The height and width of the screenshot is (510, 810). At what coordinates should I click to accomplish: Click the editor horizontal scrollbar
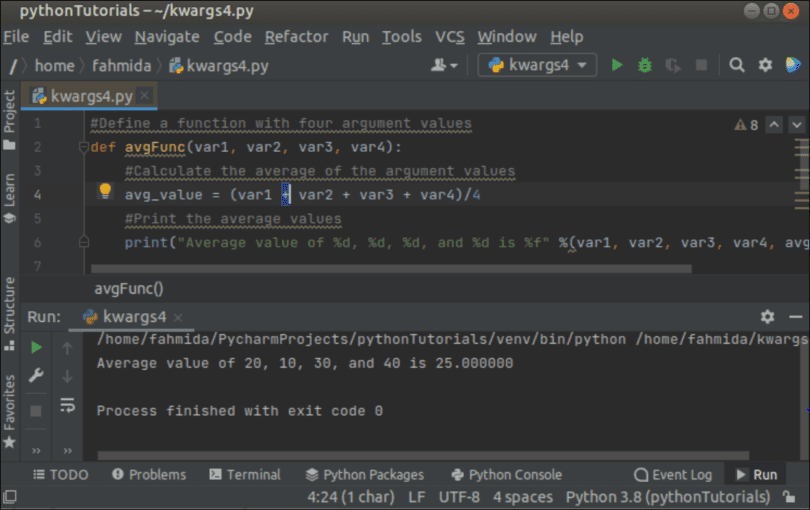[390, 269]
